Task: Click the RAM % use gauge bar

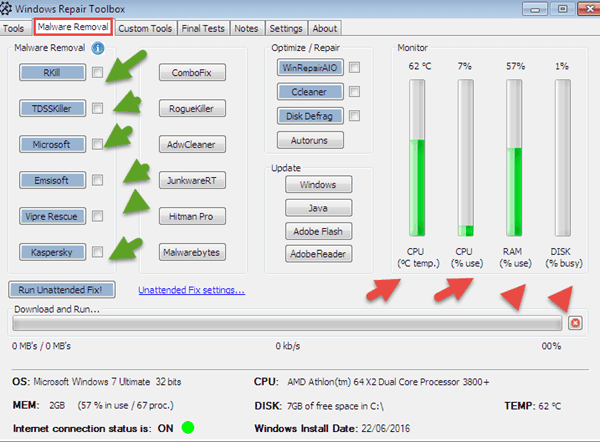Action: [x=514, y=158]
